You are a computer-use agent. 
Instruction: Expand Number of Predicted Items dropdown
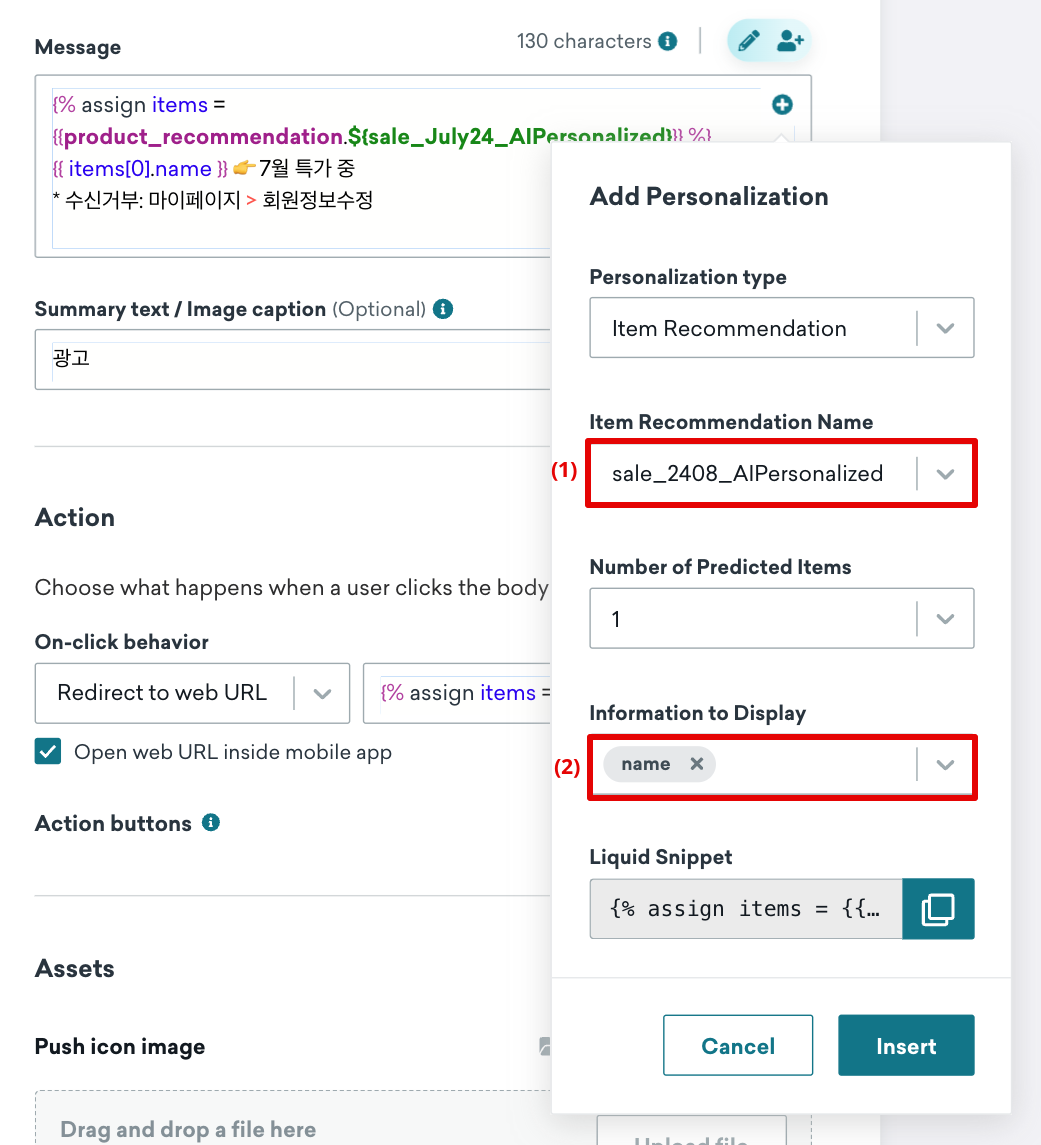[782, 619]
